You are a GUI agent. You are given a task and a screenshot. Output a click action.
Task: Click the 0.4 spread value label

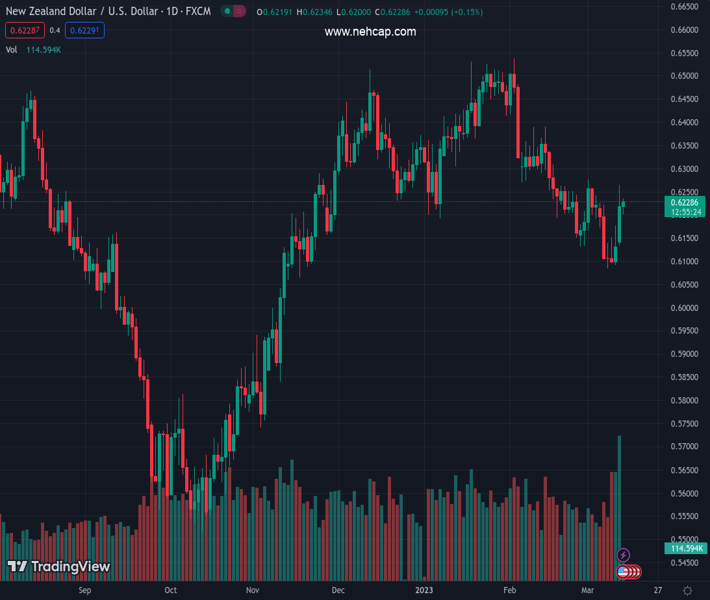(55, 30)
